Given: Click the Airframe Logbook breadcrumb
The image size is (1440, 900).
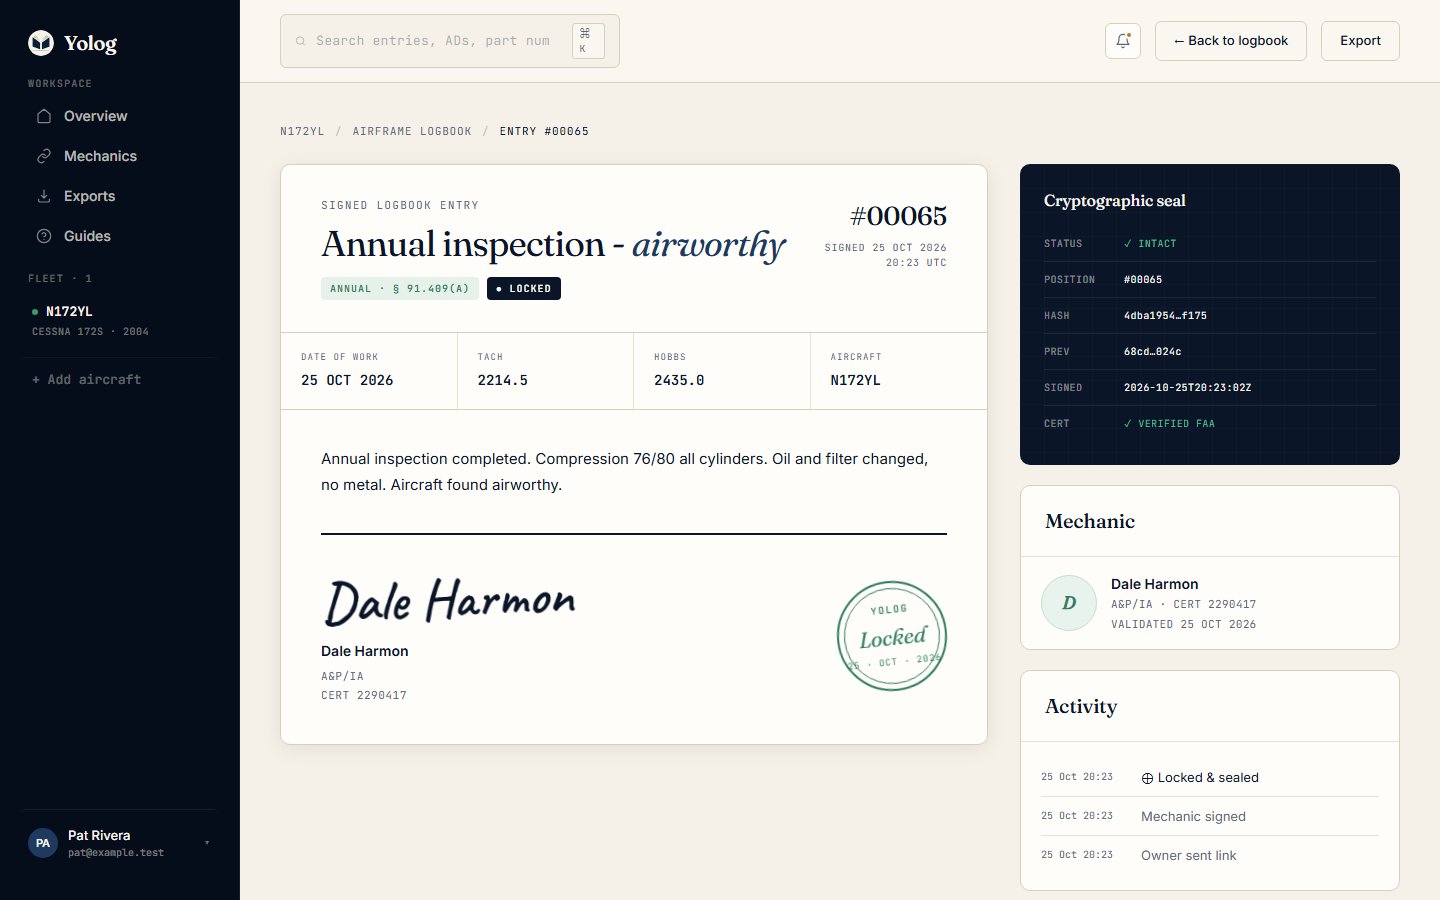Looking at the screenshot, I should (412, 131).
